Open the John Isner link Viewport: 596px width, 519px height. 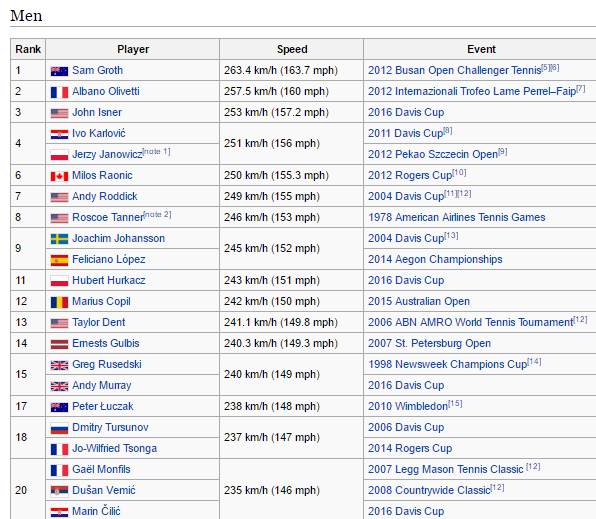[x=97, y=112]
